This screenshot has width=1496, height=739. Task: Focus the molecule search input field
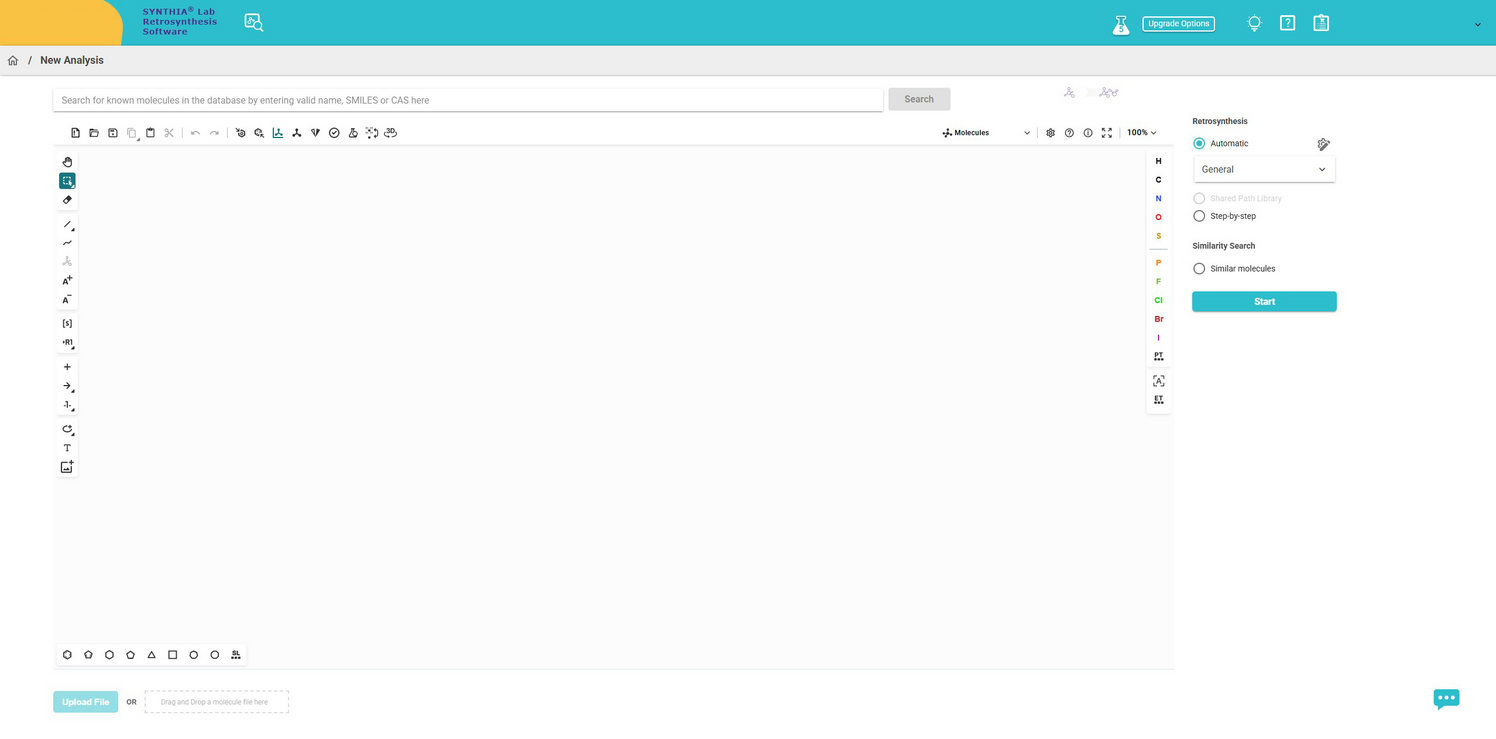pyautogui.click(x=467, y=100)
